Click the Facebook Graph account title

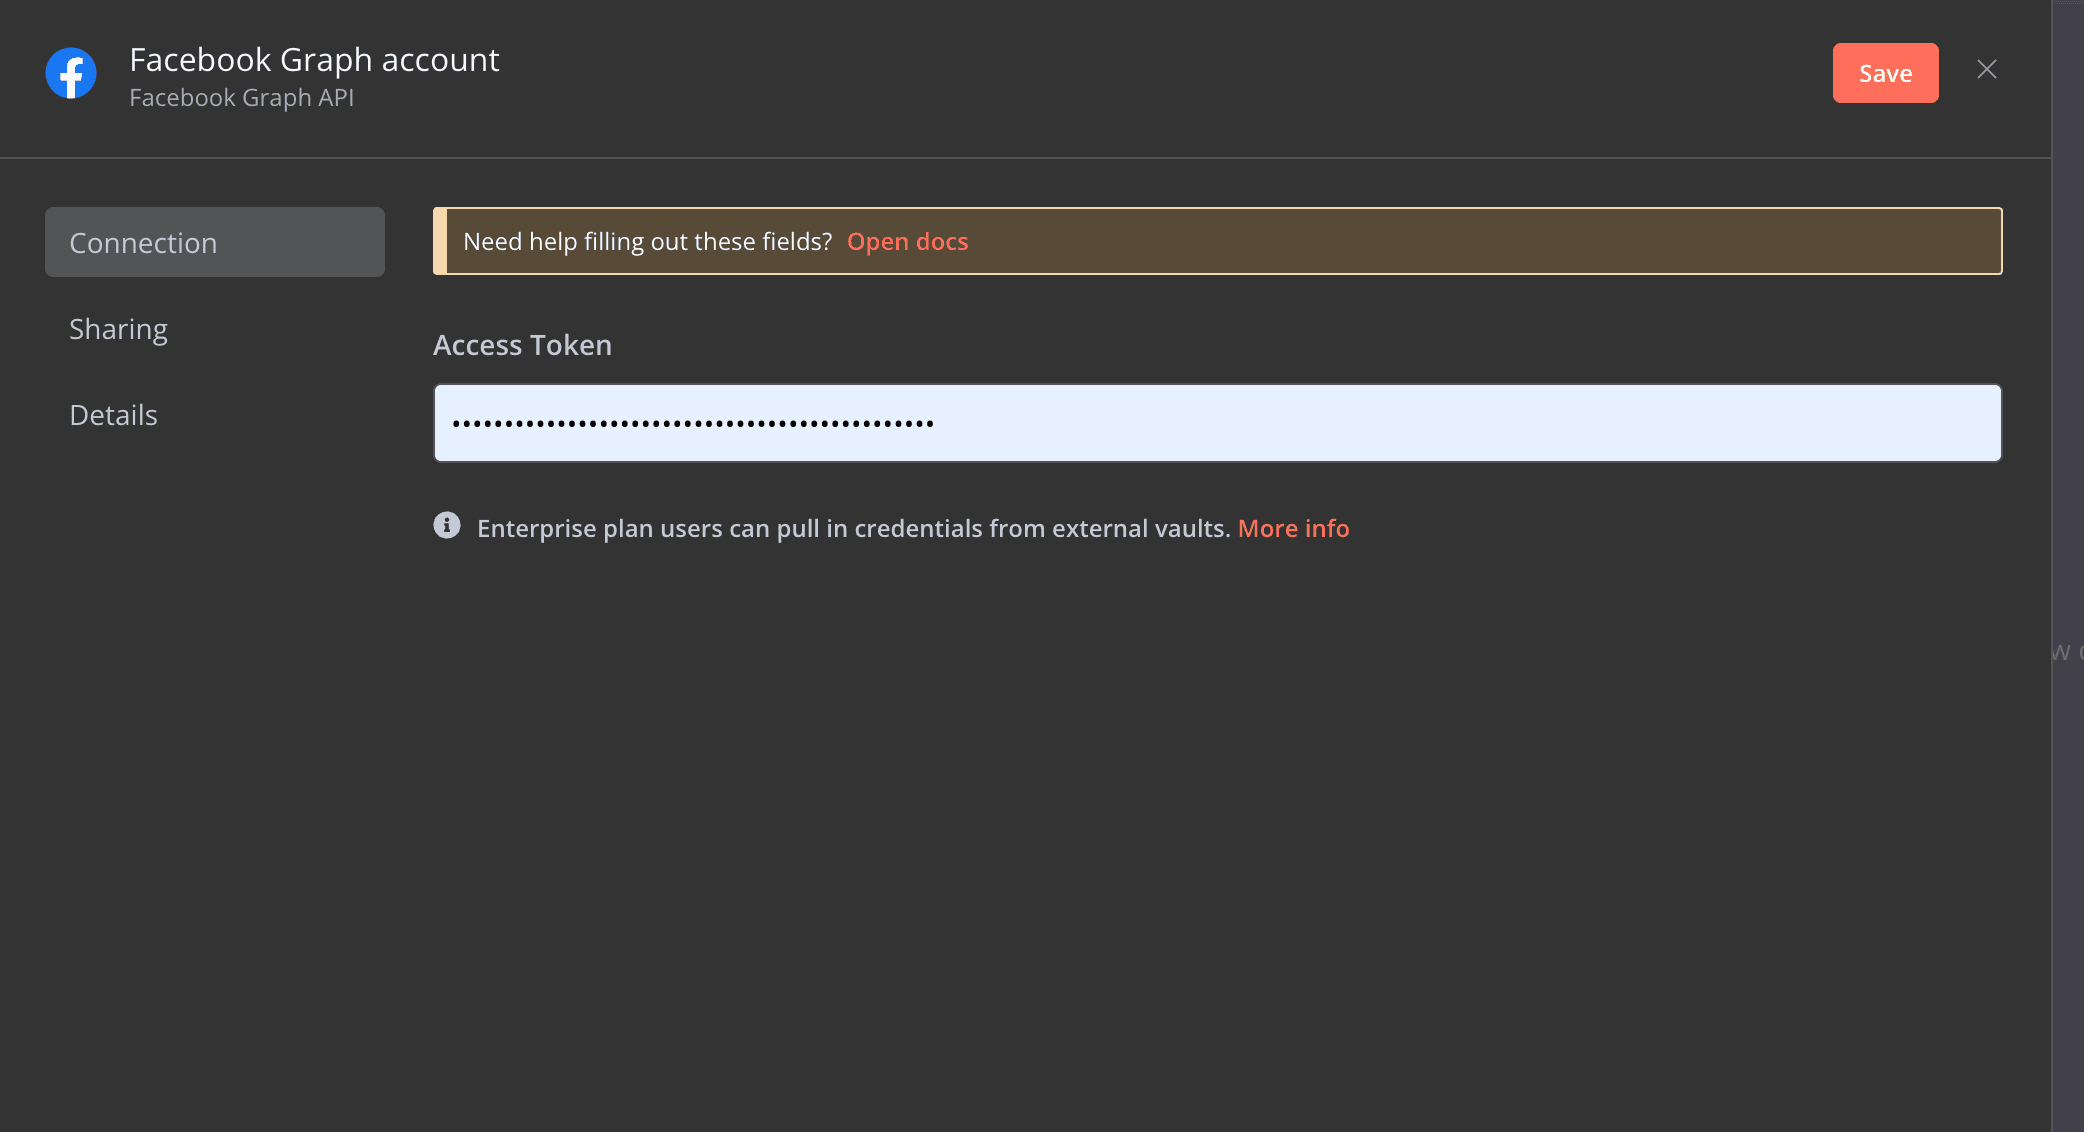coord(314,60)
